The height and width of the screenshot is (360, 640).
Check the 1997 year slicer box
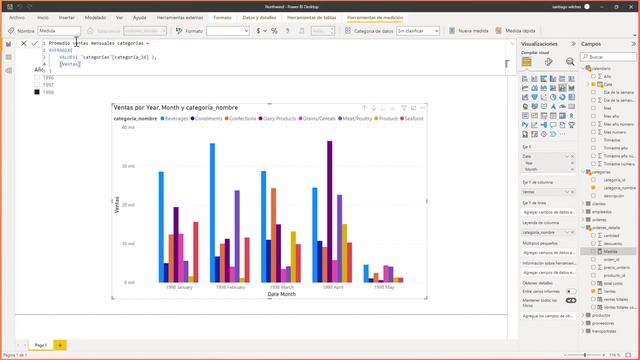tap(37, 85)
